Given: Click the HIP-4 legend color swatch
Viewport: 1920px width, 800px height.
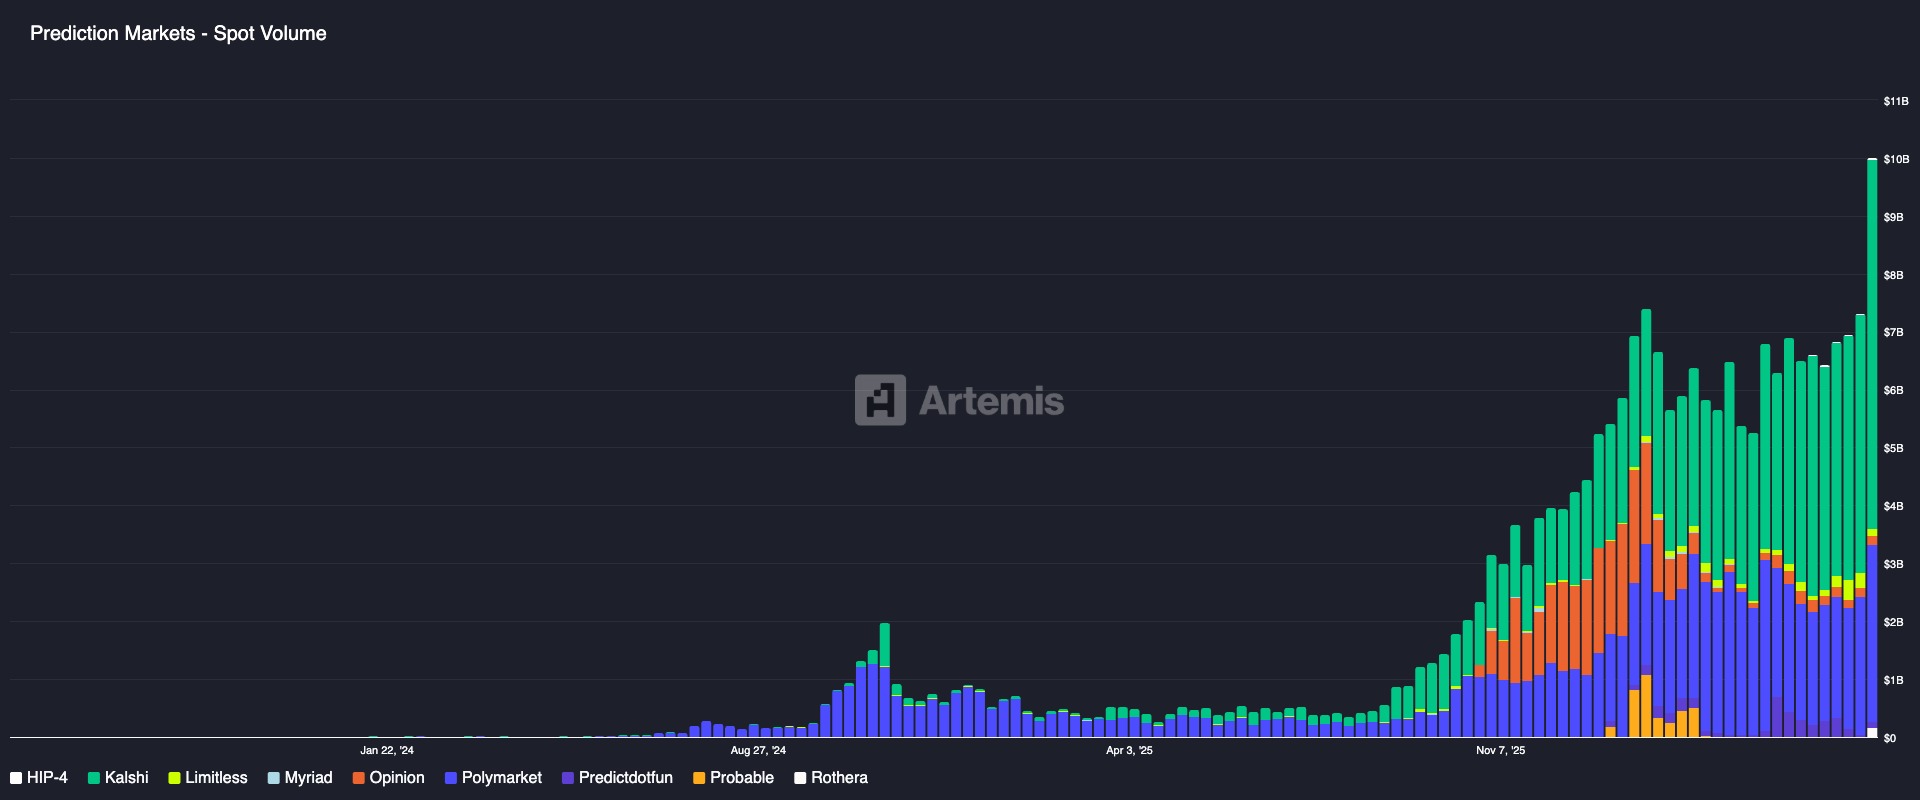Looking at the screenshot, I should coord(16,778).
